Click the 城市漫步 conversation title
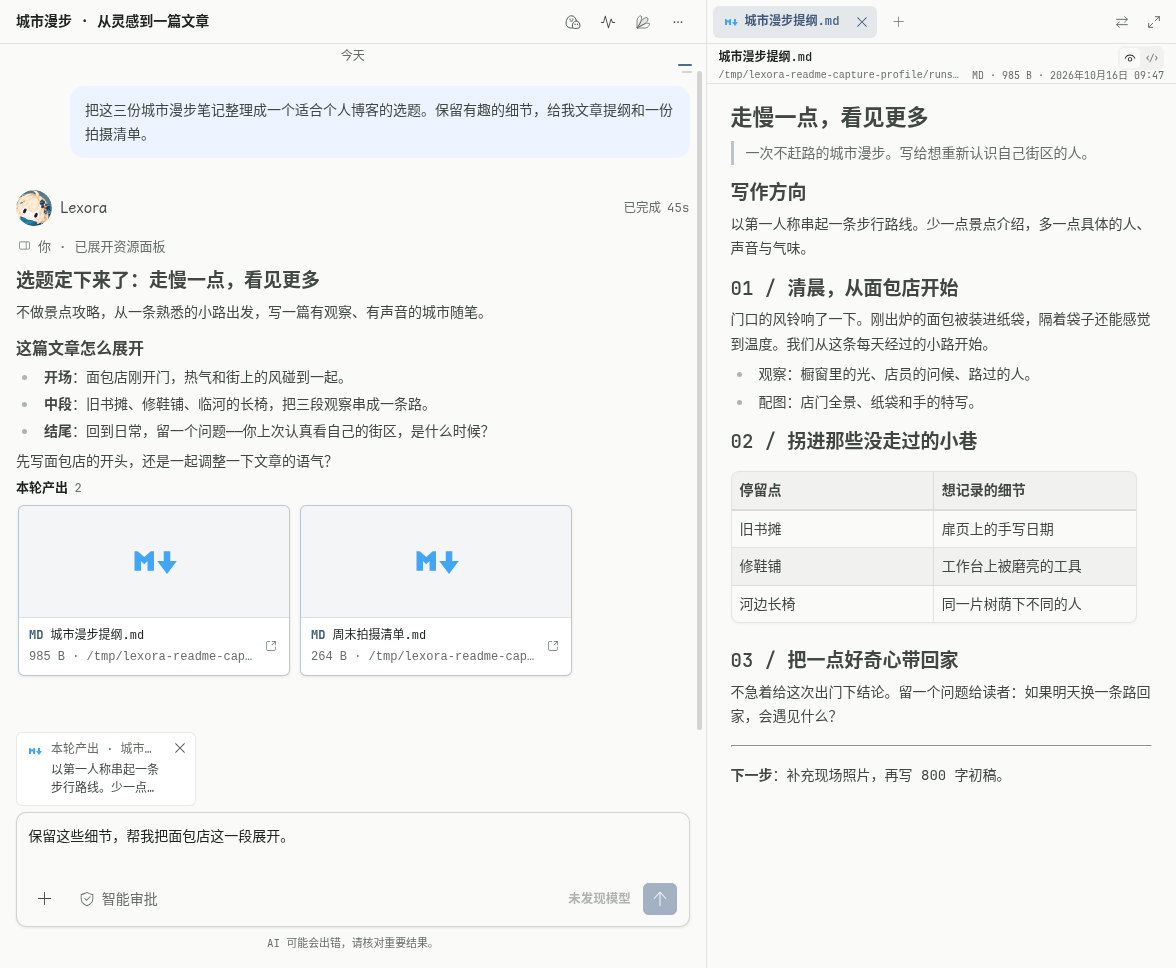Screen dimensions: 1176x968 pos(112,22)
